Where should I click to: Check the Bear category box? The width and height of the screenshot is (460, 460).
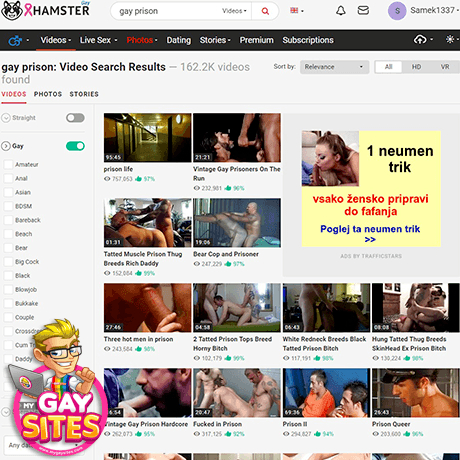8,248
